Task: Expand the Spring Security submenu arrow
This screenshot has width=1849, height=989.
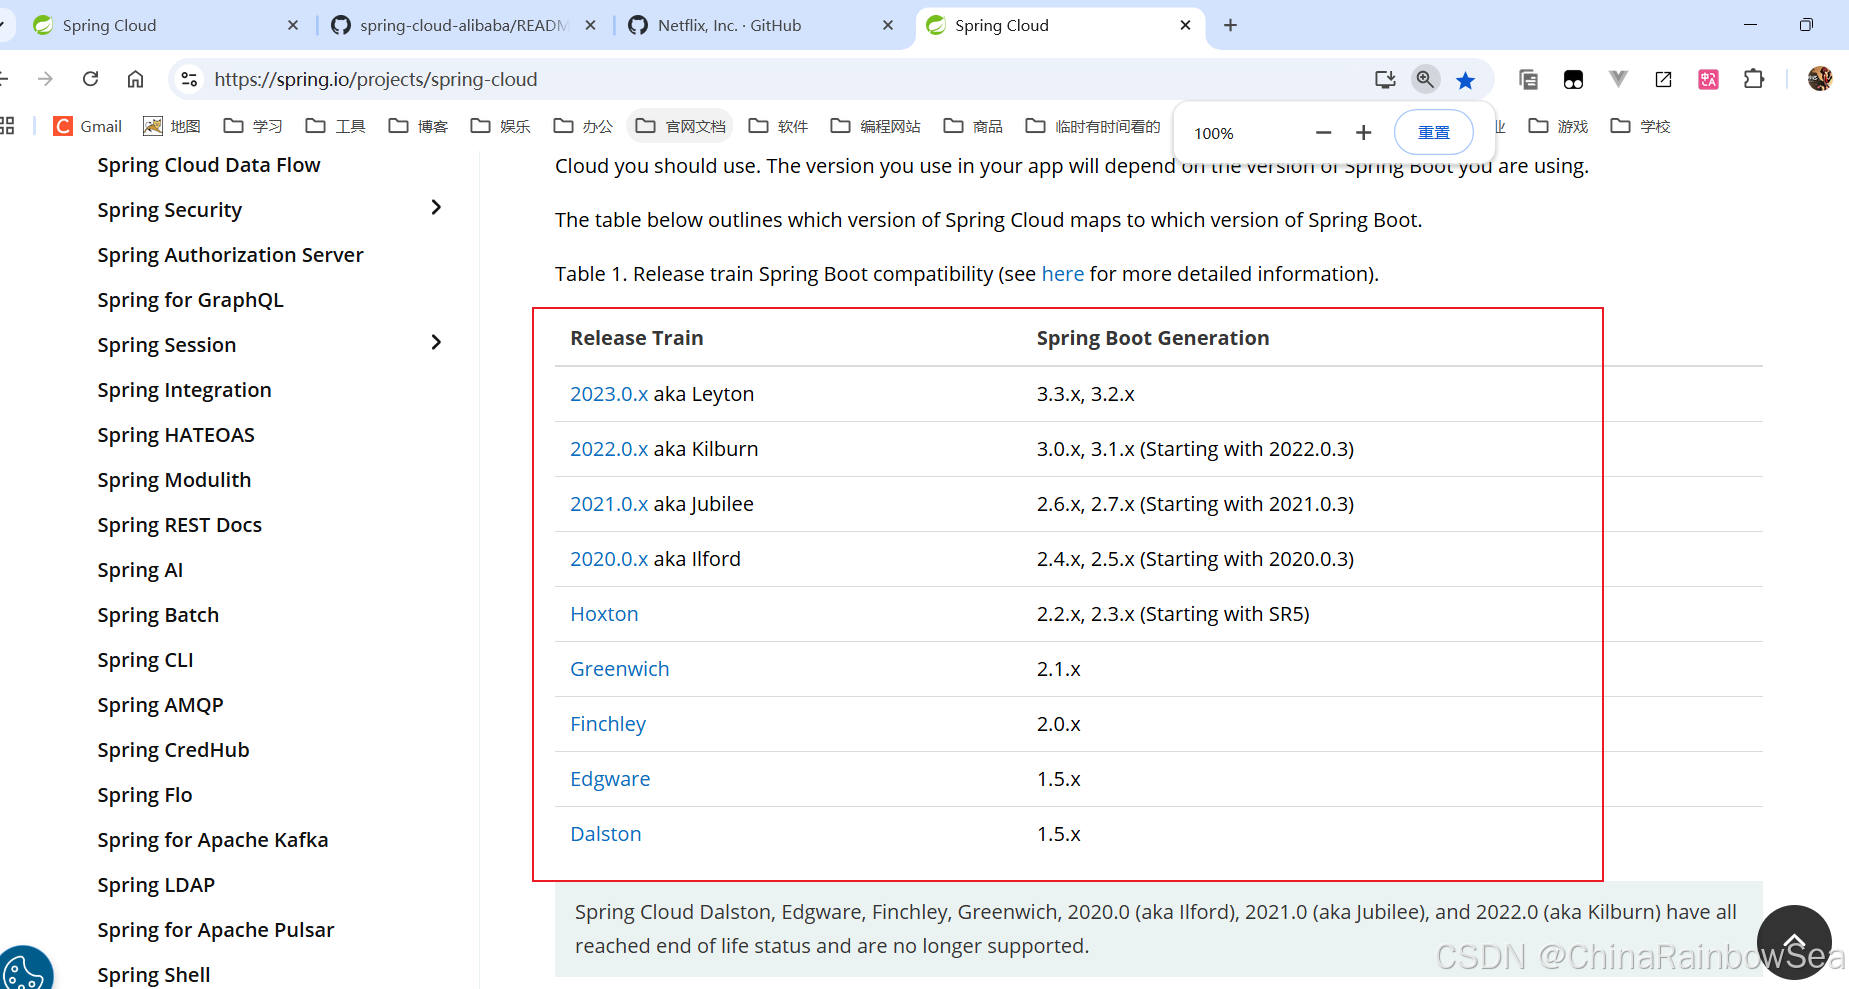Action: 436,207
